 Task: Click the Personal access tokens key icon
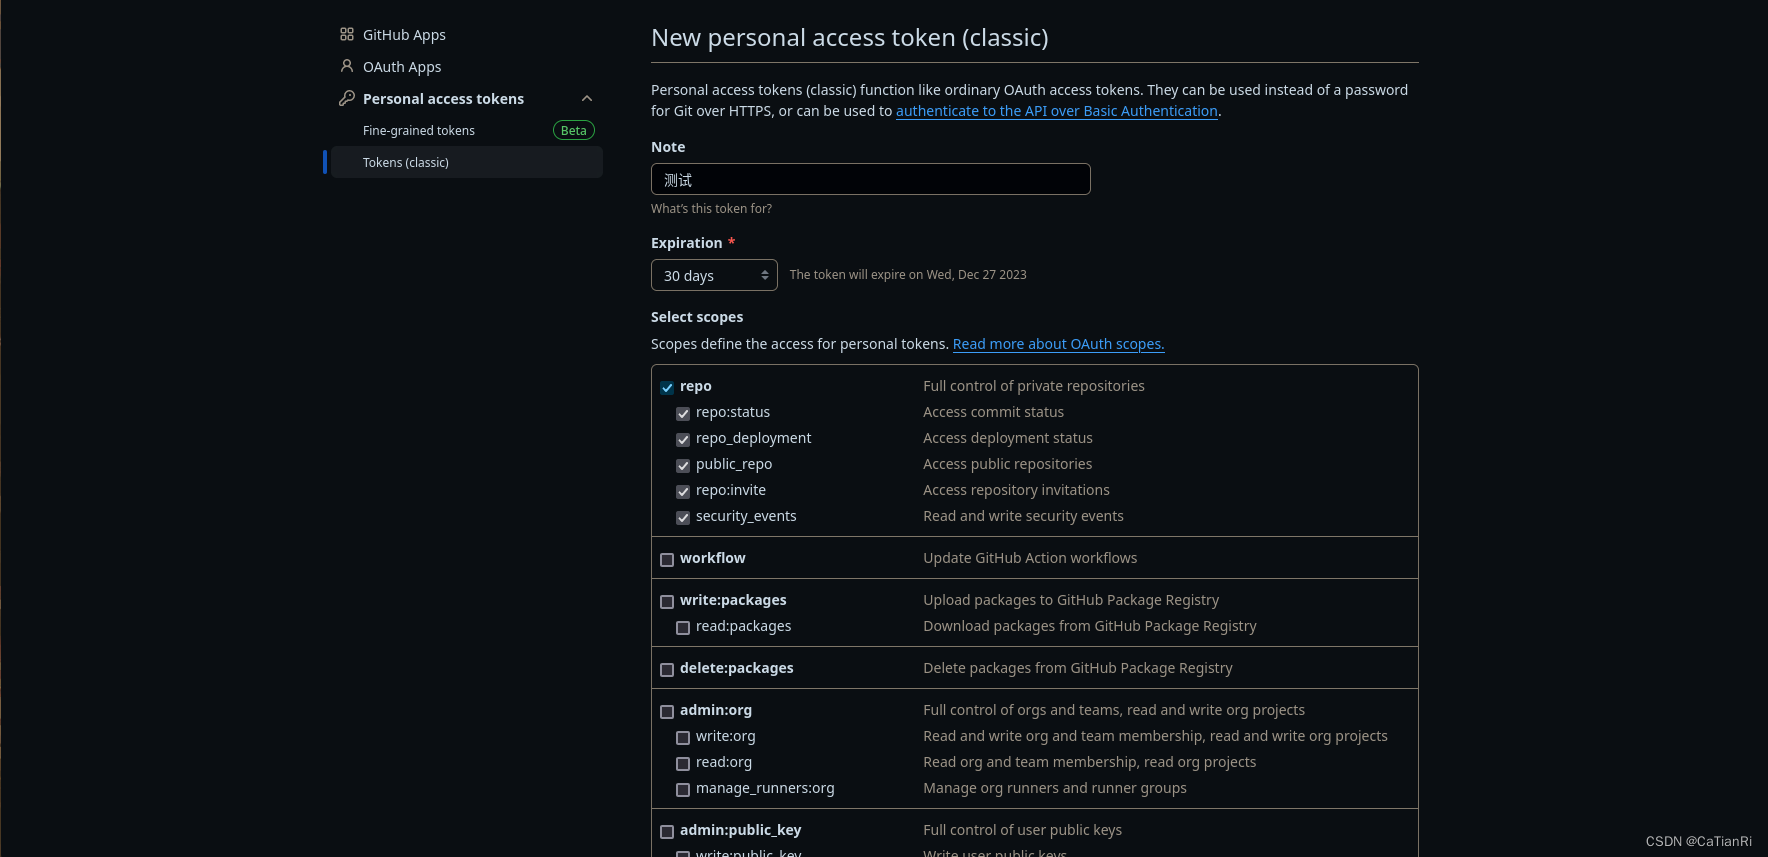[x=347, y=98]
